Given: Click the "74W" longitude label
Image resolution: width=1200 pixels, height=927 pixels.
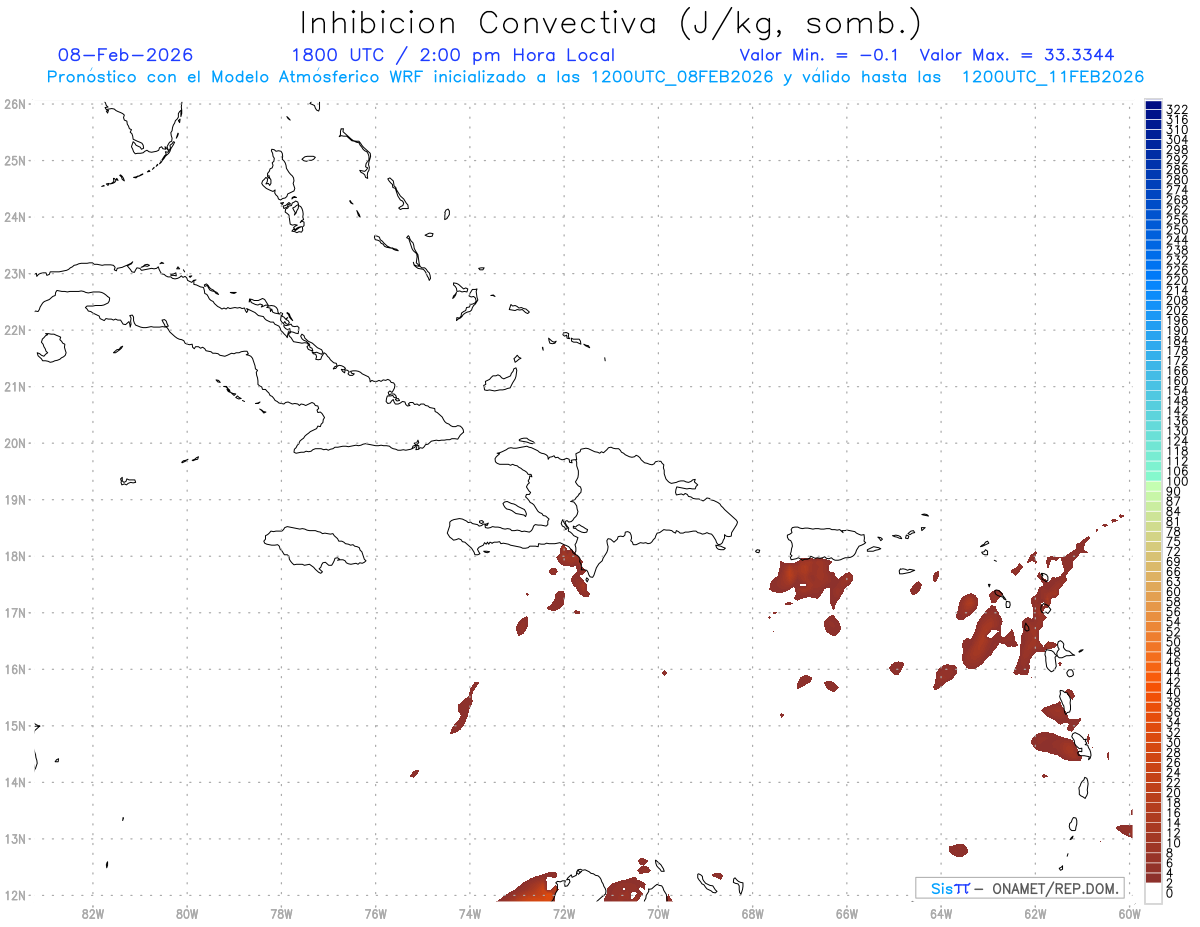Looking at the screenshot, I should click(470, 913).
